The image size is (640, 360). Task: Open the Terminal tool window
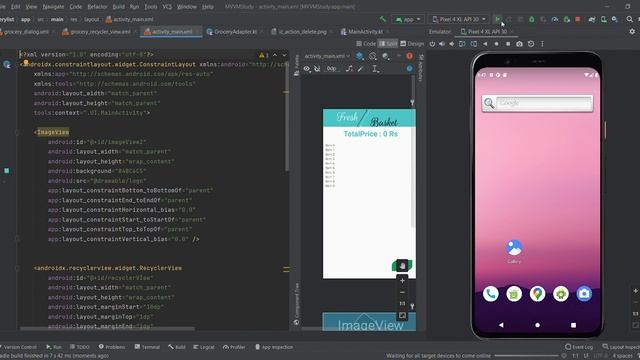coord(147,347)
